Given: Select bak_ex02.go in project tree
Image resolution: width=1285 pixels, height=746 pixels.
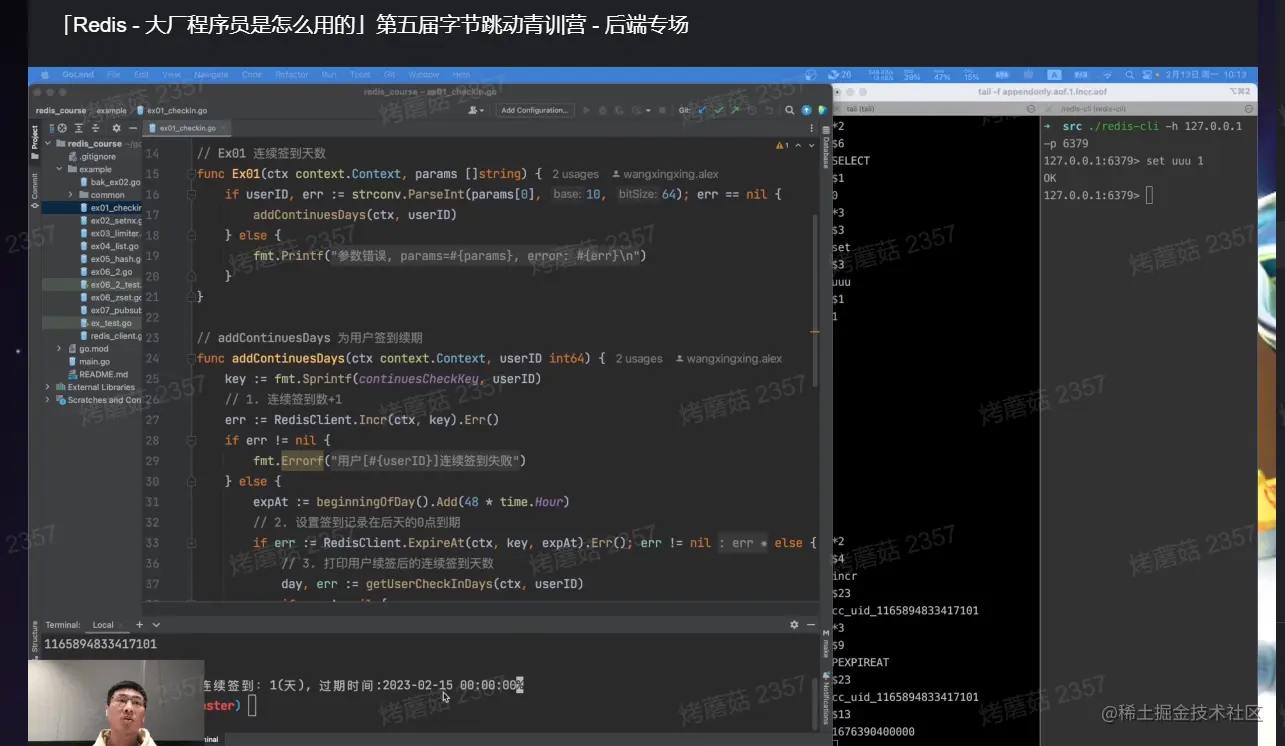Looking at the screenshot, I should click(x=111, y=182).
